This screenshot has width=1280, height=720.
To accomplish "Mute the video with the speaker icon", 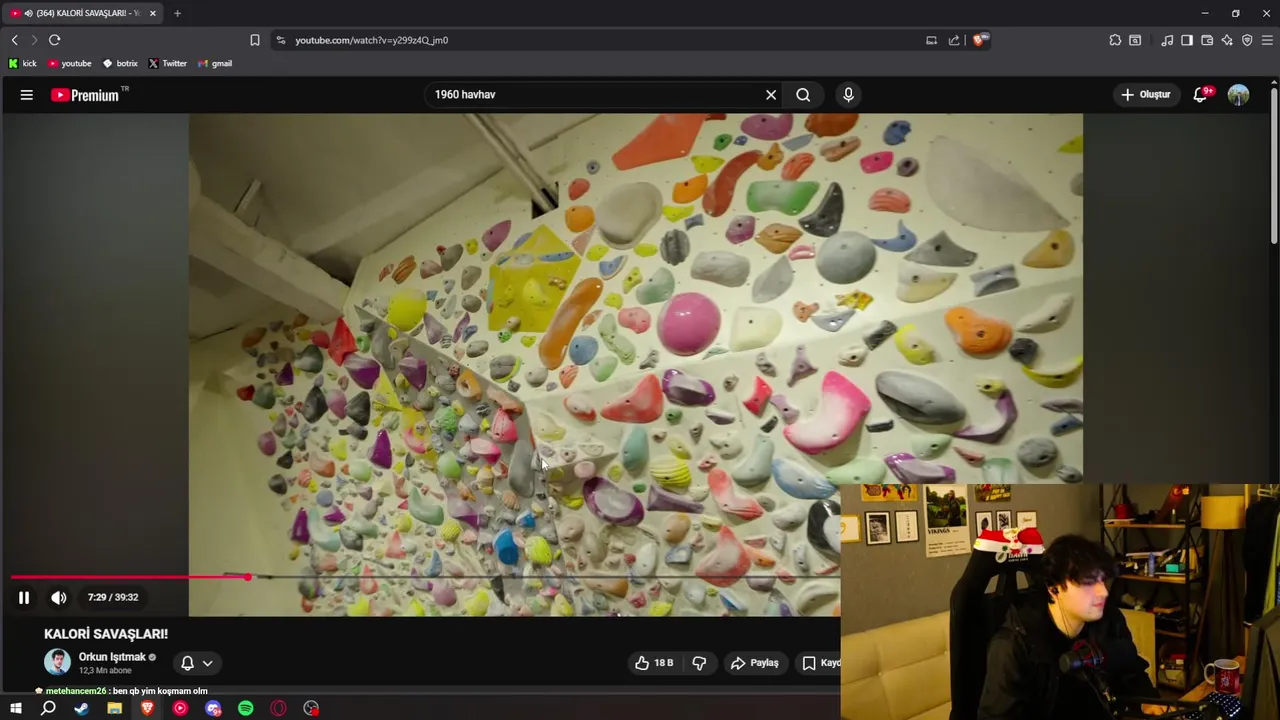I will (59, 597).
